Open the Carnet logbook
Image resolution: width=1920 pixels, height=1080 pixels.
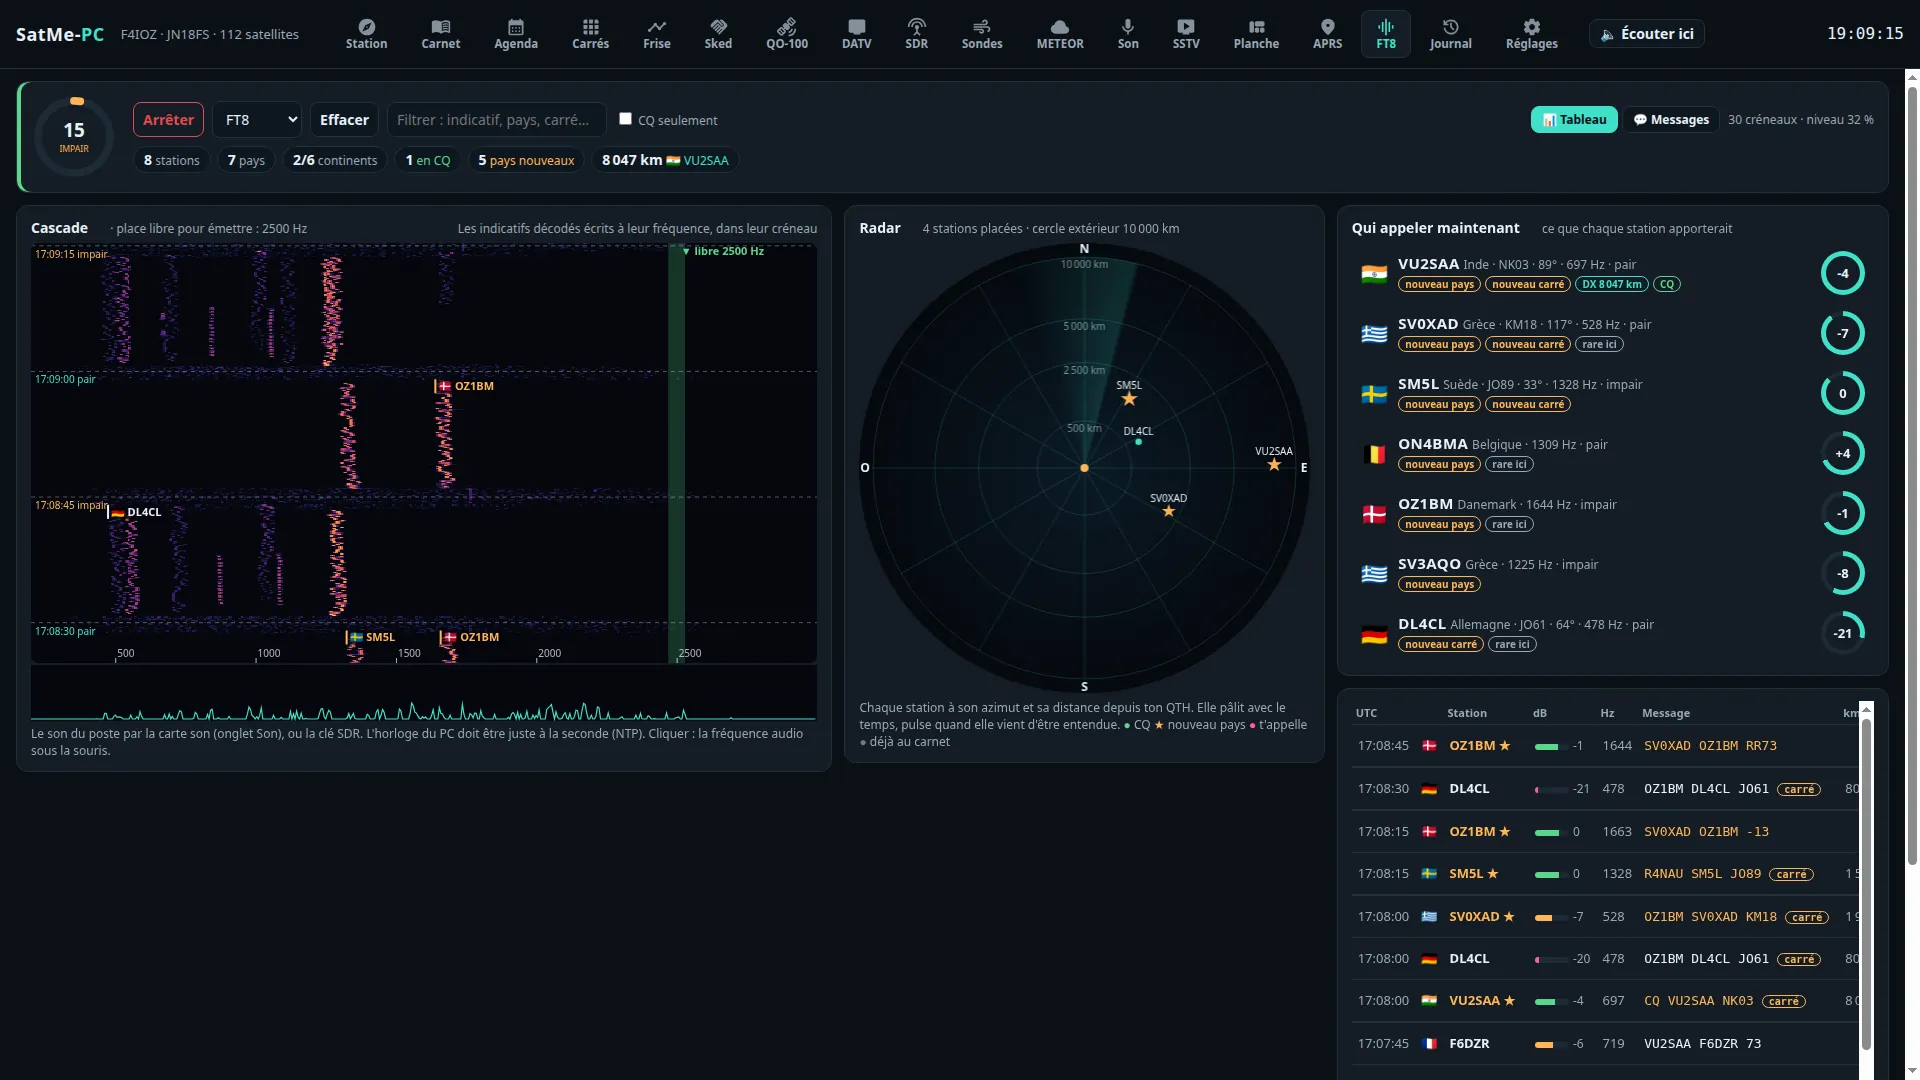coord(441,34)
